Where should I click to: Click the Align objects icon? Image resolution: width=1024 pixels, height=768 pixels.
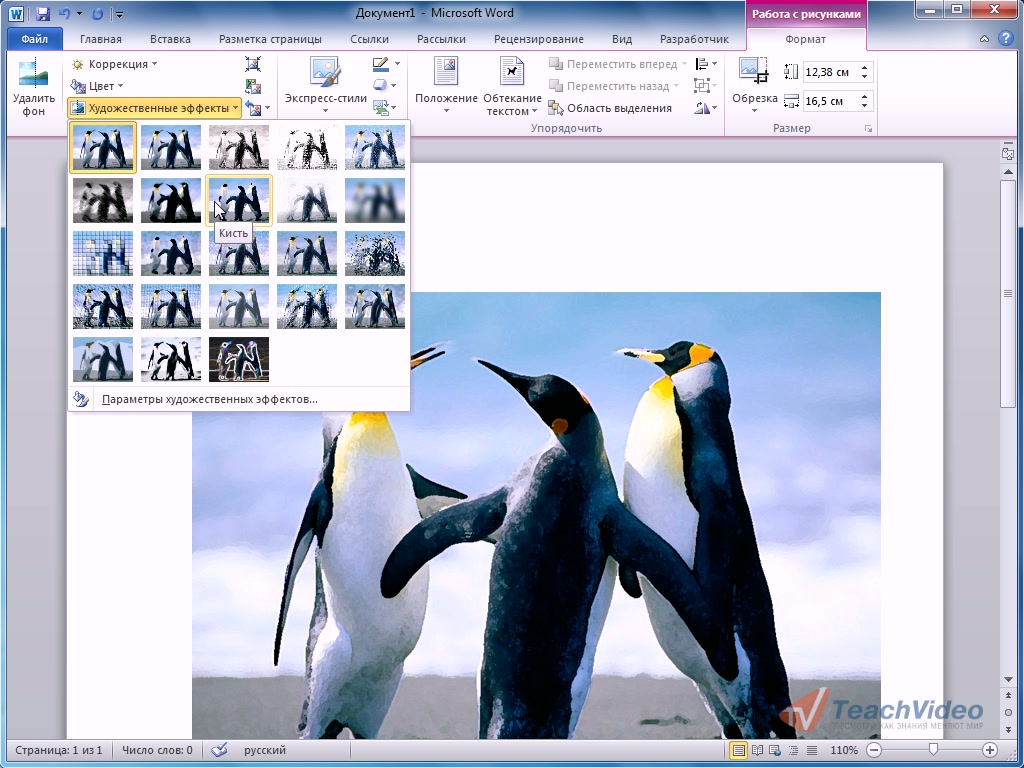pyautogui.click(x=702, y=64)
